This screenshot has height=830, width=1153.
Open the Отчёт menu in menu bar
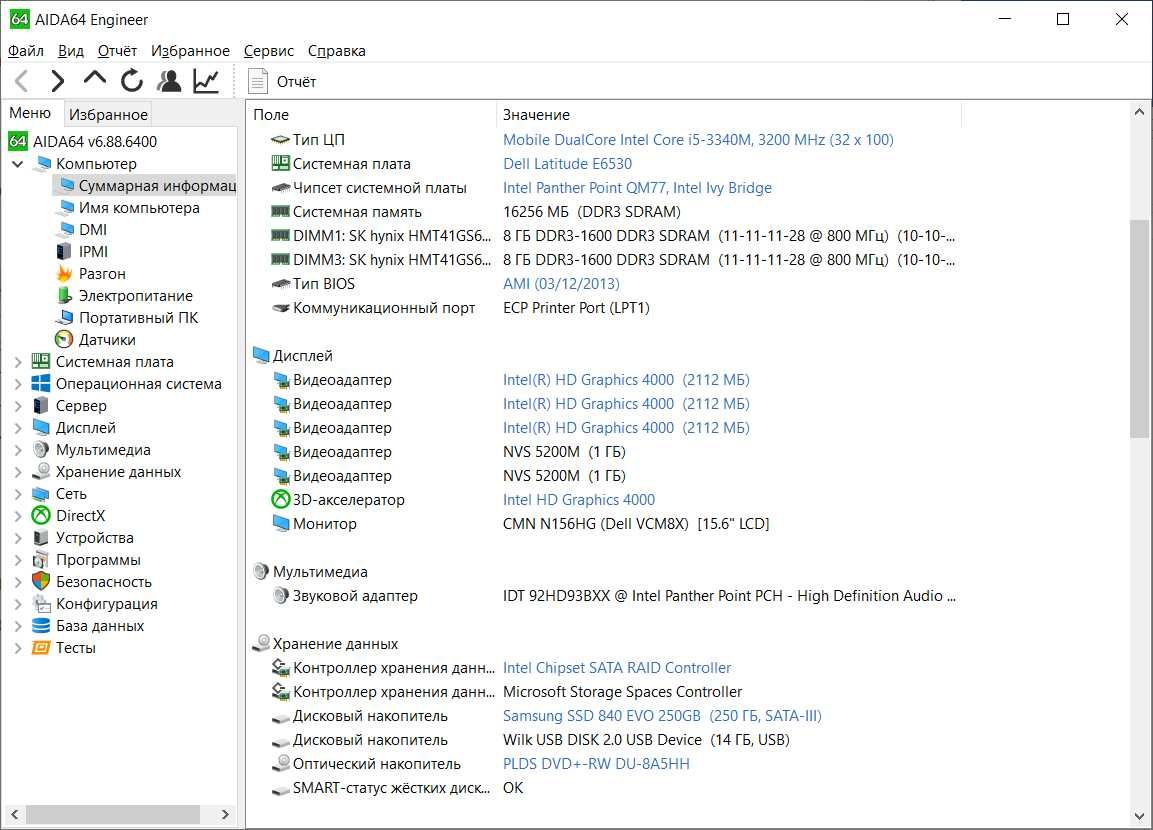(x=118, y=51)
